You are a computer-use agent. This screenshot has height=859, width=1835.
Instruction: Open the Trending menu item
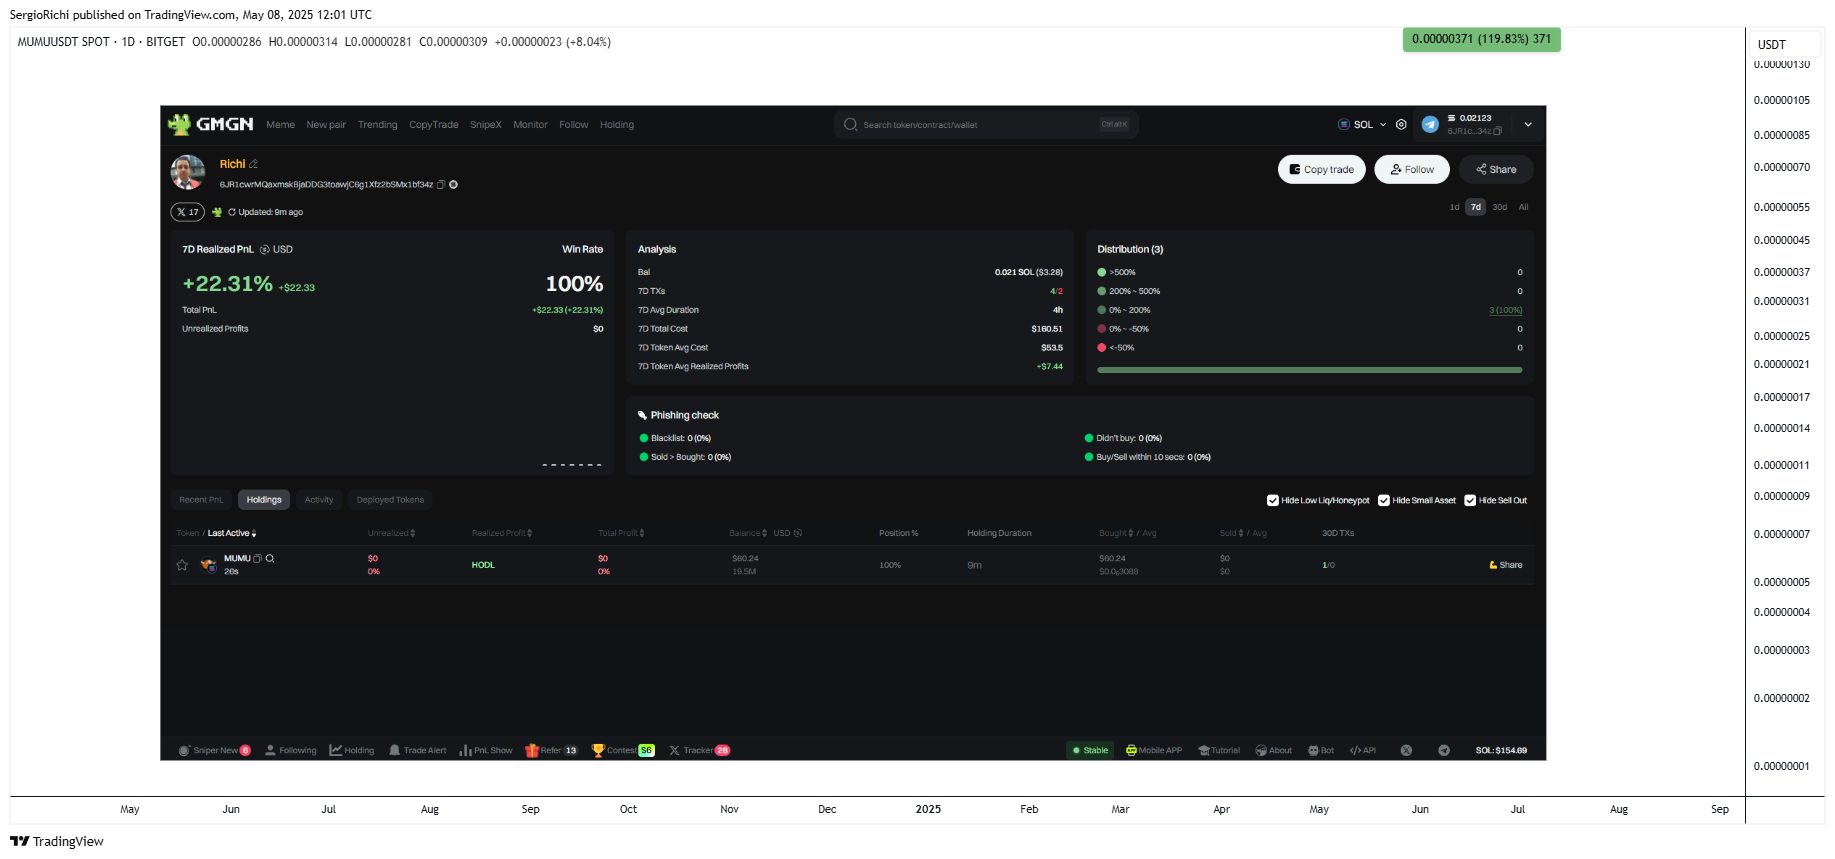(x=378, y=125)
